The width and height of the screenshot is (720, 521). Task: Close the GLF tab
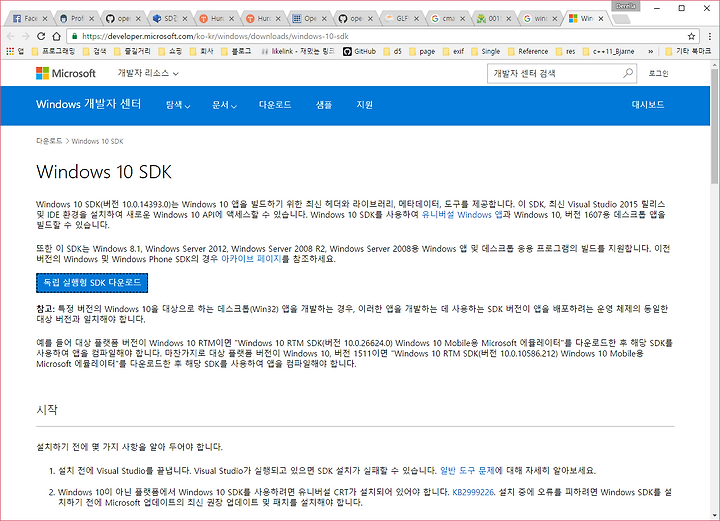pos(416,18)
